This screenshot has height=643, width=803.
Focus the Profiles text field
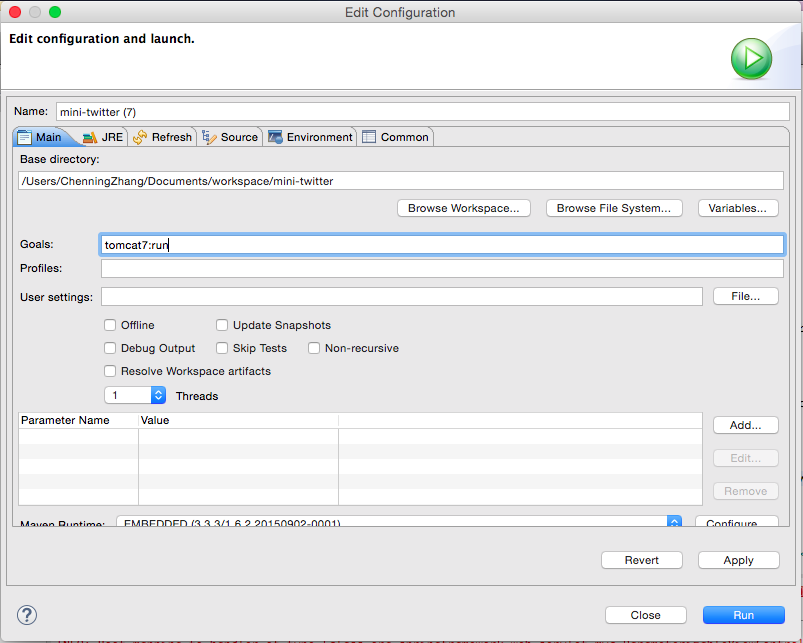tap(442, 268)
